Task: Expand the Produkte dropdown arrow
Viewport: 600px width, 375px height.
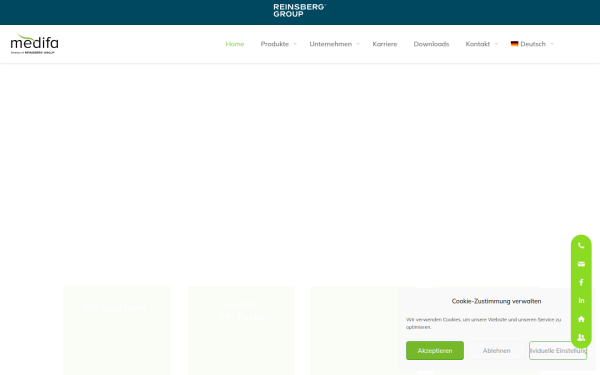Action: coord(295,44)
